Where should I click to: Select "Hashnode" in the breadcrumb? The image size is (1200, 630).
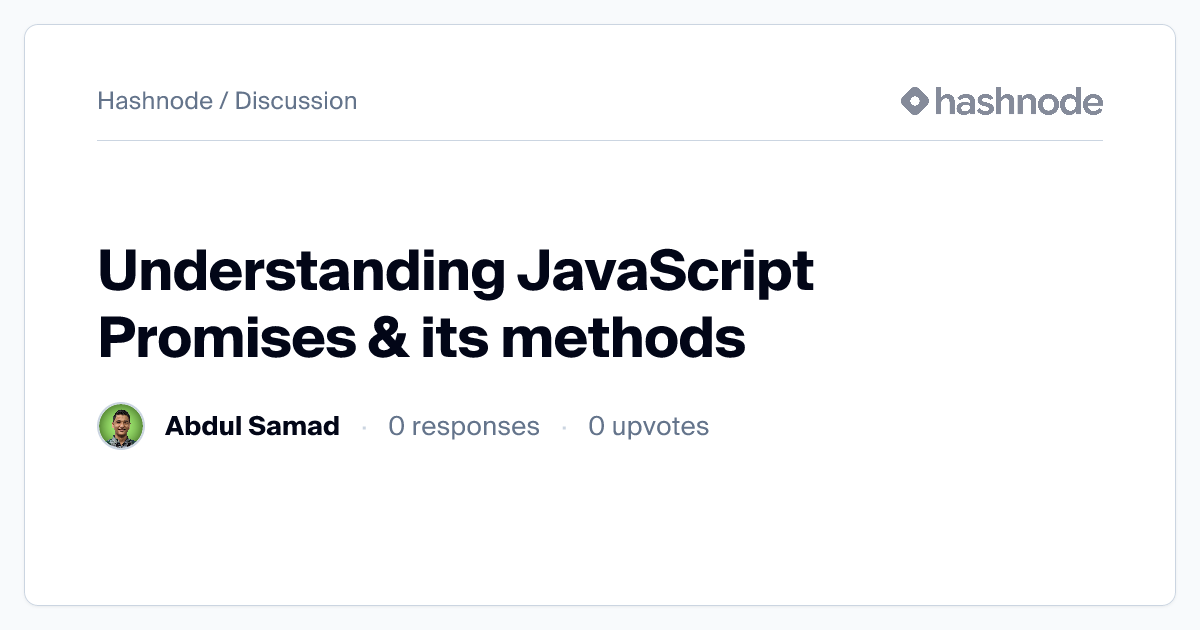tap(155, 101)
